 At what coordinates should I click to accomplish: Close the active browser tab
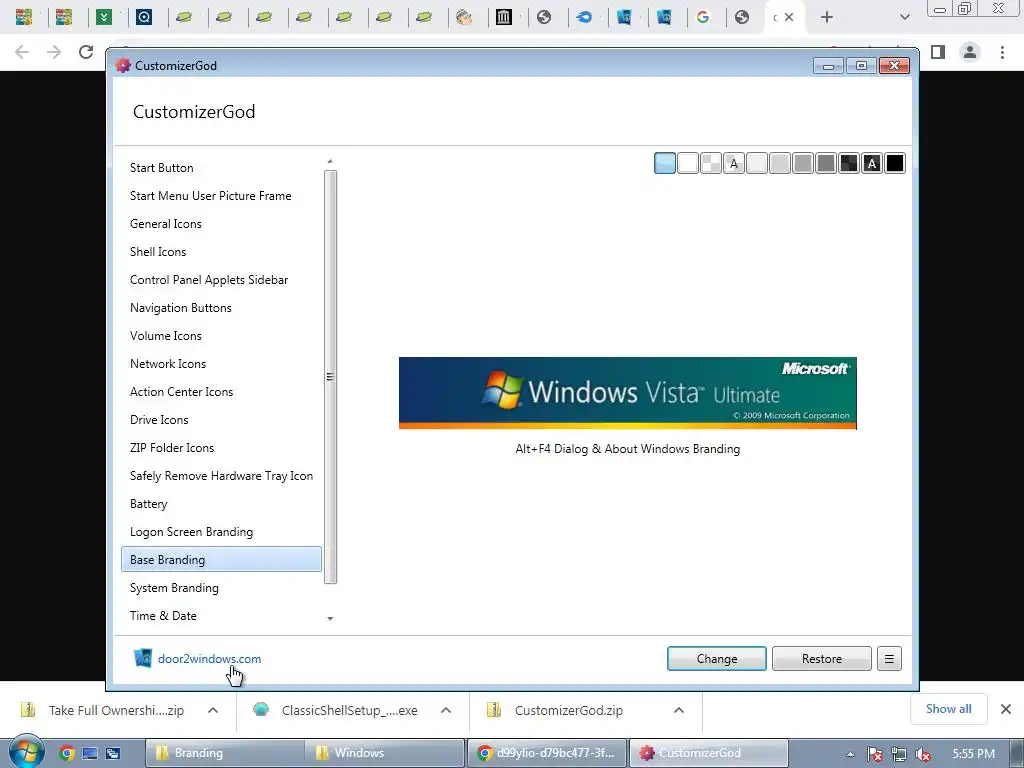(x=789, y=17)
